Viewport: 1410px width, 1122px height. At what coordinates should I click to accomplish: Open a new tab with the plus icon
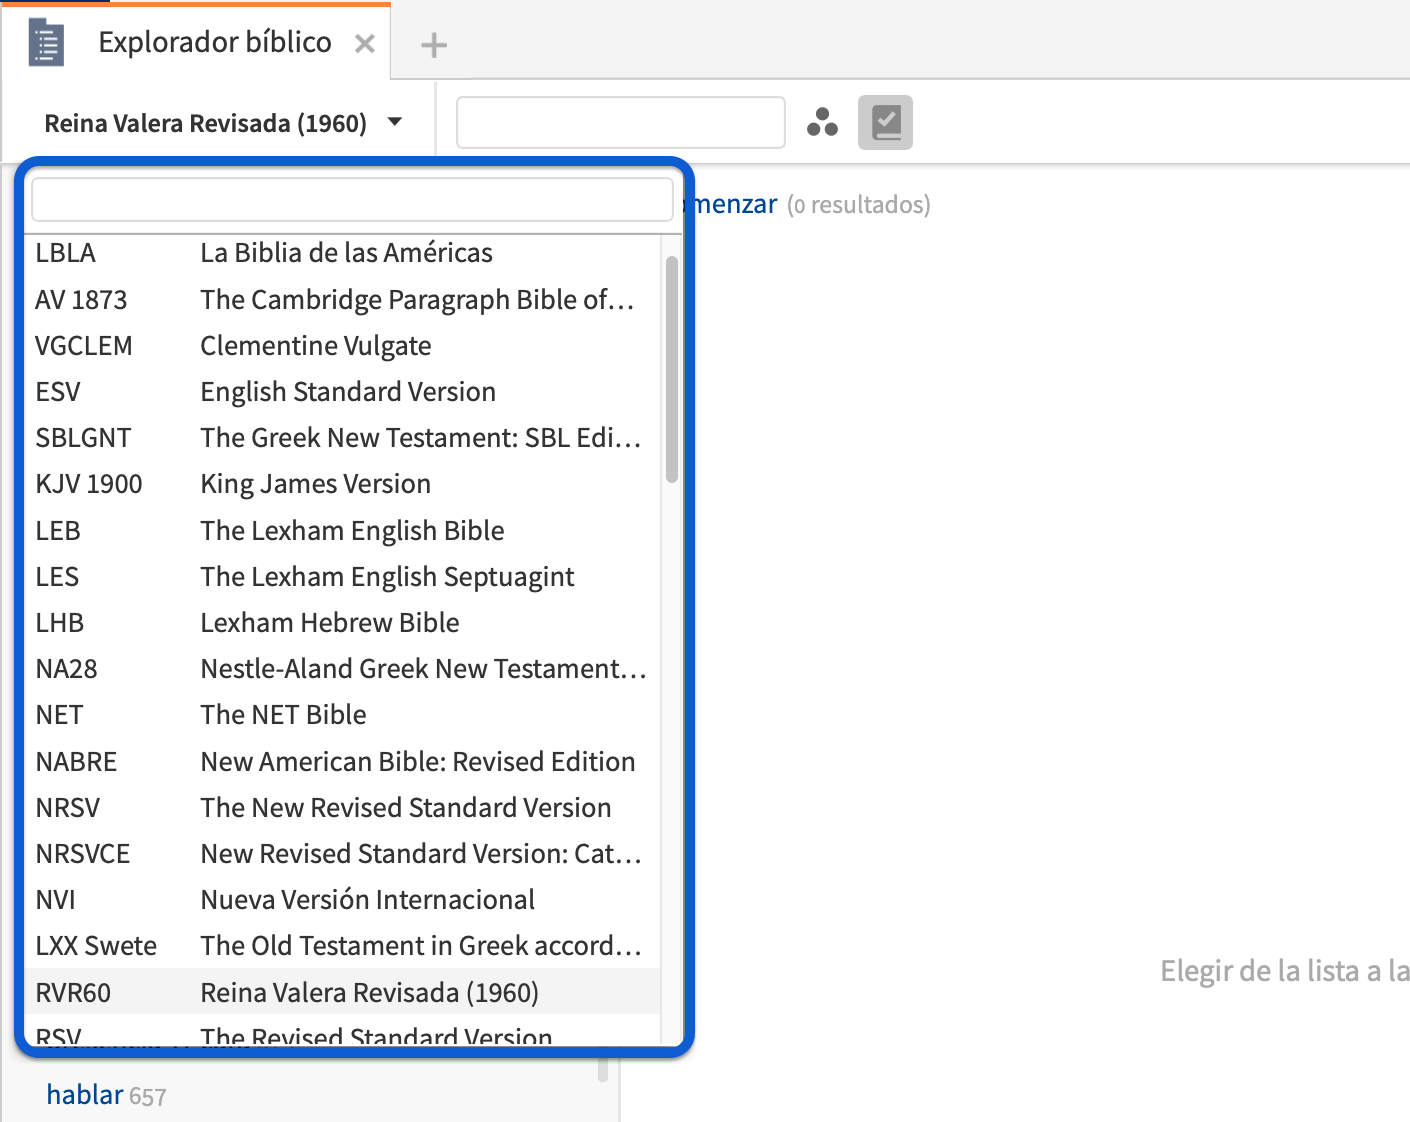[434, 45]
